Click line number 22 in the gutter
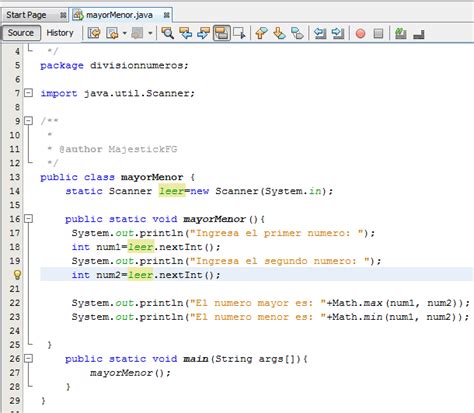Image resolution: width=474 pixels, height=413 pixels. coord(15,303)
